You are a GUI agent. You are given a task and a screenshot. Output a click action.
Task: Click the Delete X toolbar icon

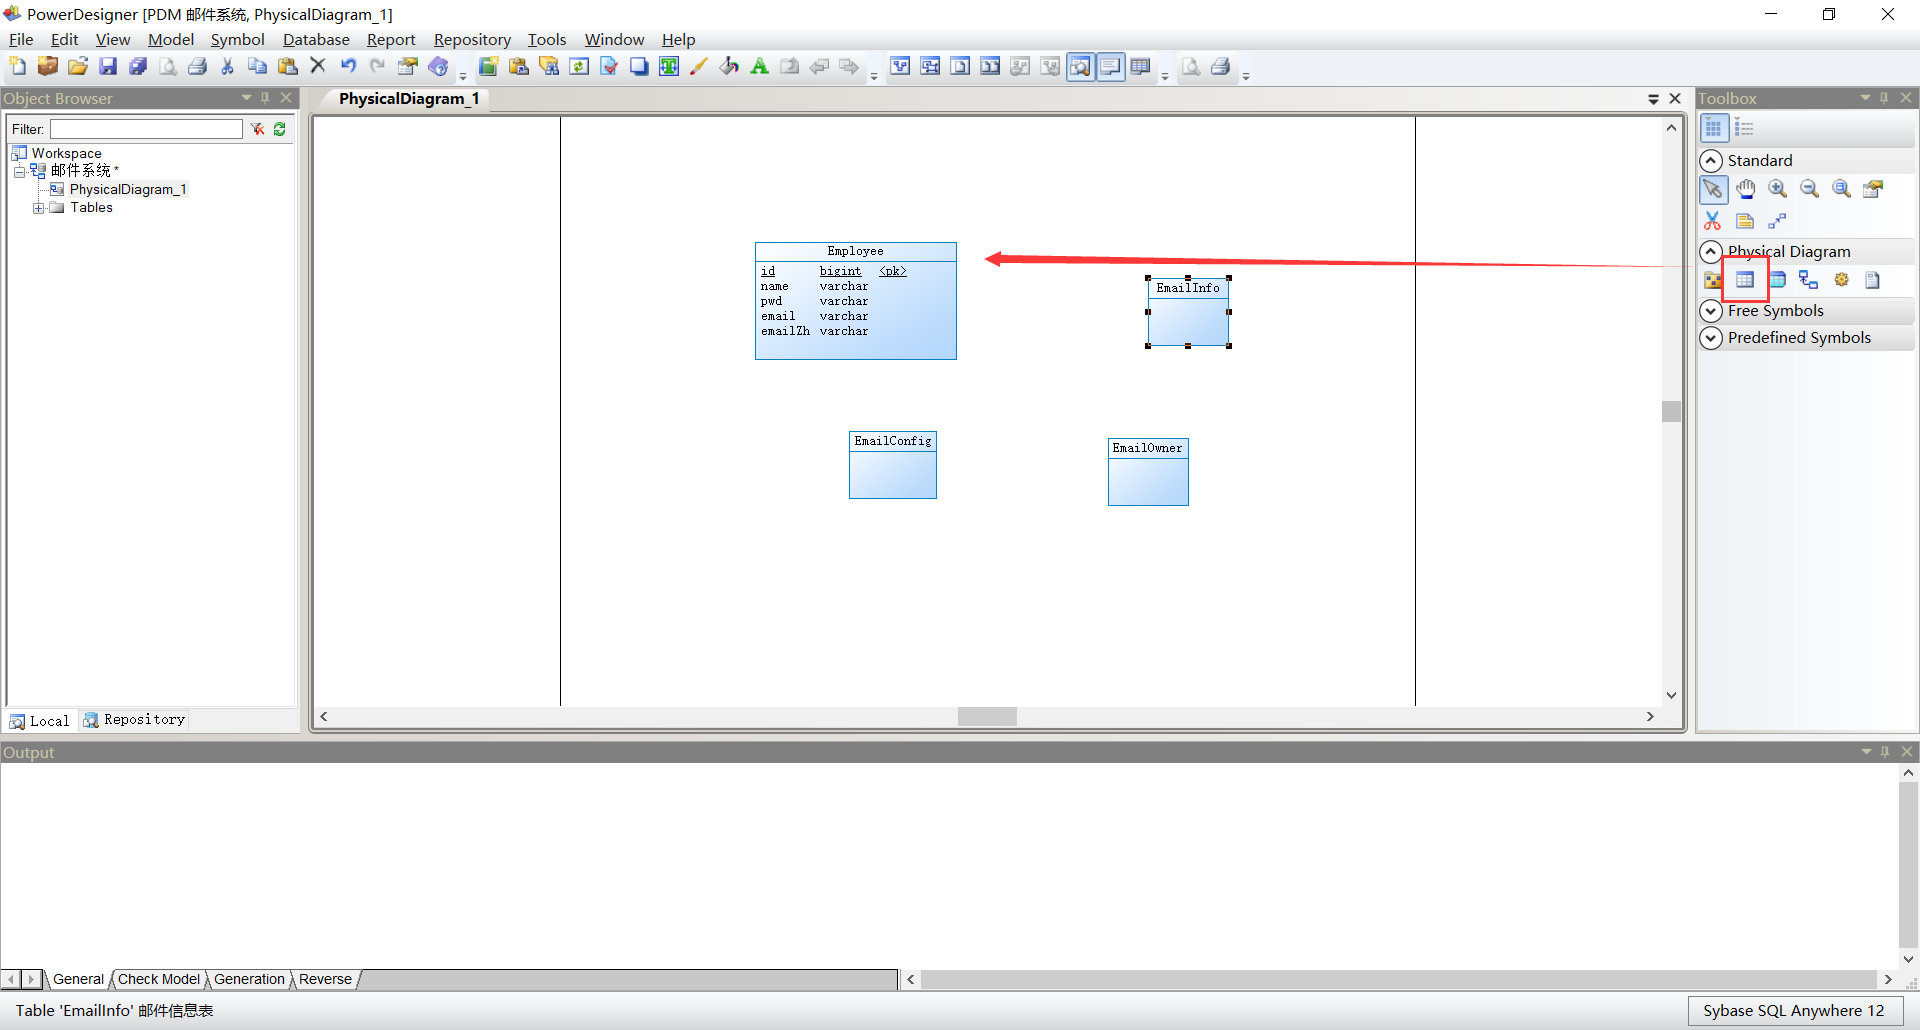coord(318,67)
